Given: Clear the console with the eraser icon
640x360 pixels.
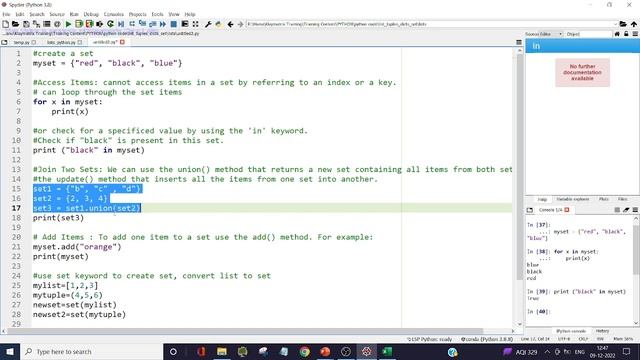Looking at the screenshot, I should (x=626, y=210).
